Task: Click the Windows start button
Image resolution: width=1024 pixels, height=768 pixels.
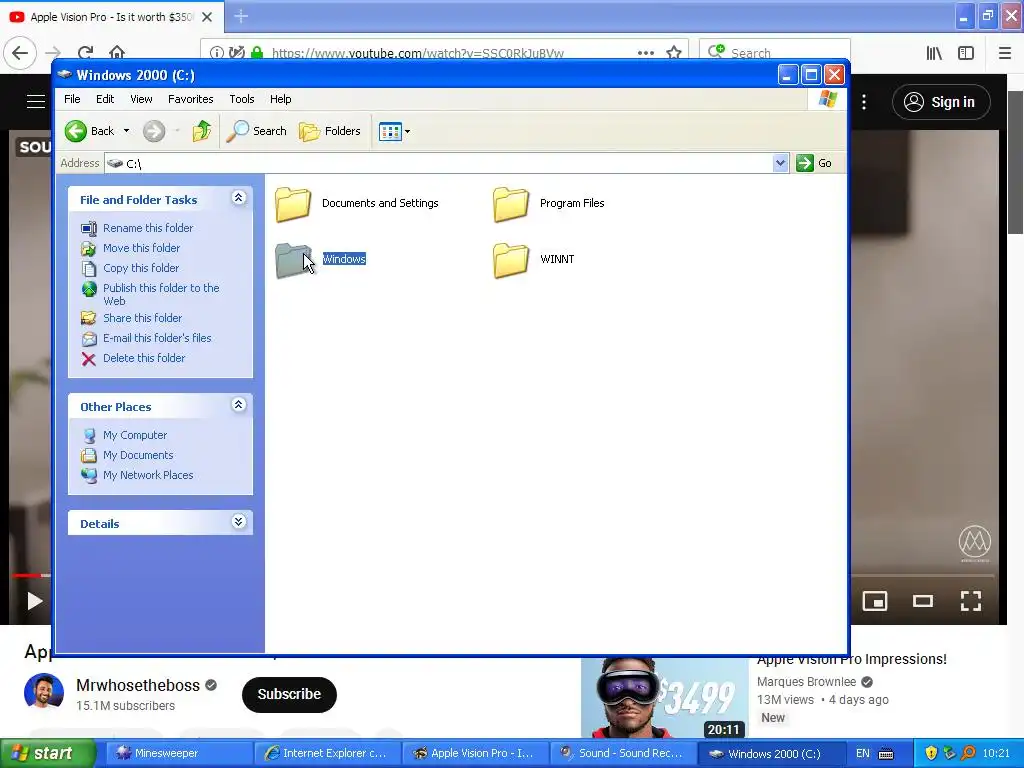Action: (47, 753)
